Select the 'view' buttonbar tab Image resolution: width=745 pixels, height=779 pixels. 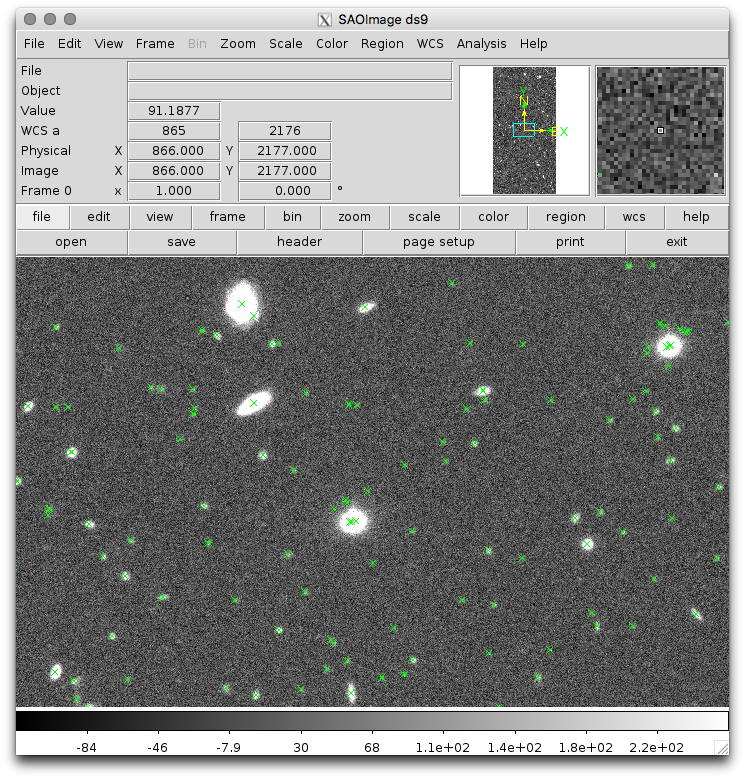(160, 217)
